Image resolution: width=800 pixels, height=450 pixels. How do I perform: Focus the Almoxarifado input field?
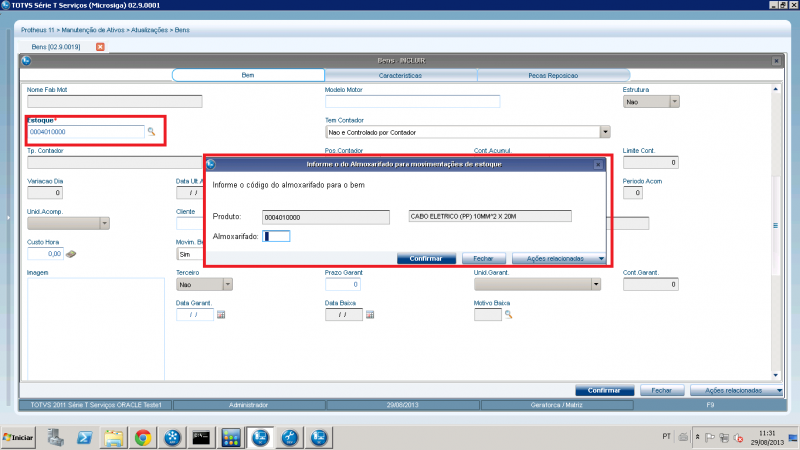[276, 236]
